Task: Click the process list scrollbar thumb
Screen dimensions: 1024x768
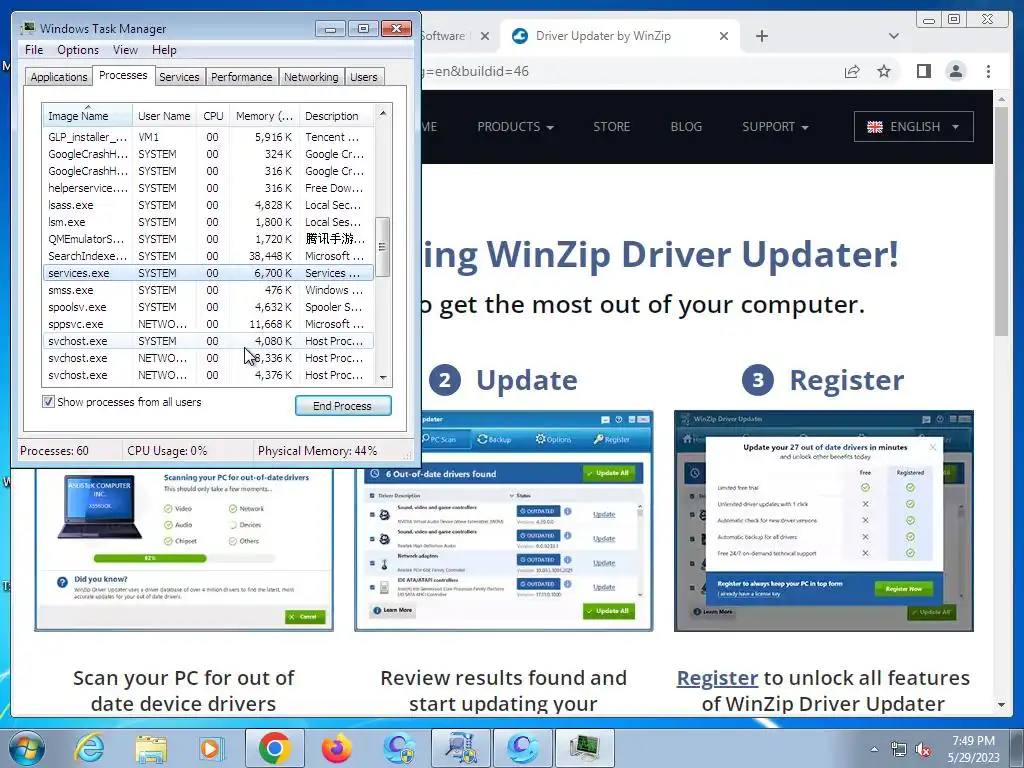Action: coord(383,247)
